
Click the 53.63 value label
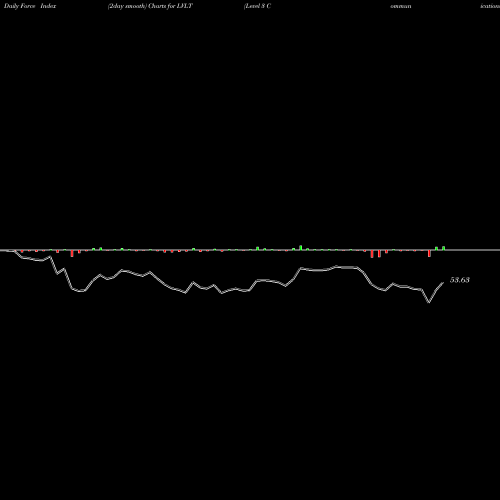pos(460,280)
